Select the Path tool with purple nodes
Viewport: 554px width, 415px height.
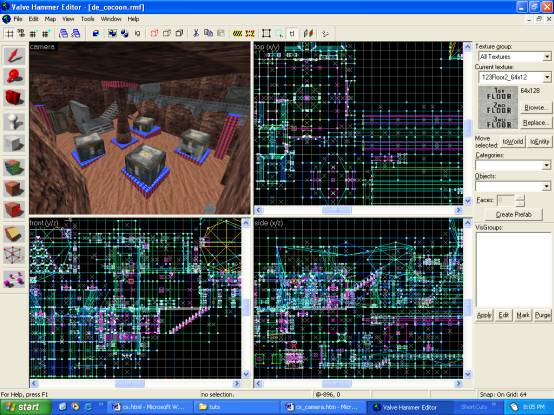pyautogui.click(x=14, y=279)
